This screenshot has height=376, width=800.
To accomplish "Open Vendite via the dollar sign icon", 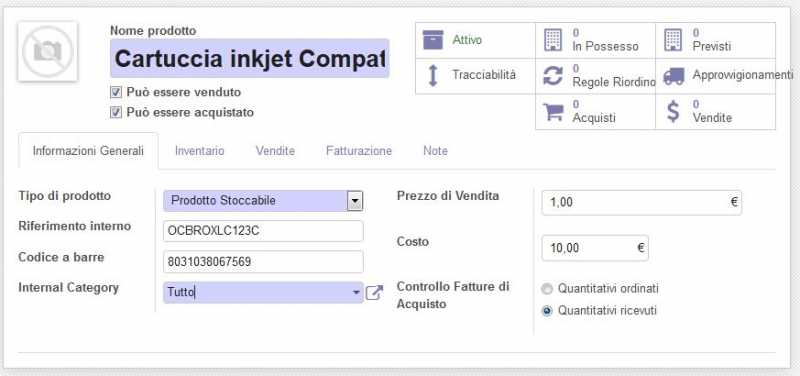I will (673, 112).
